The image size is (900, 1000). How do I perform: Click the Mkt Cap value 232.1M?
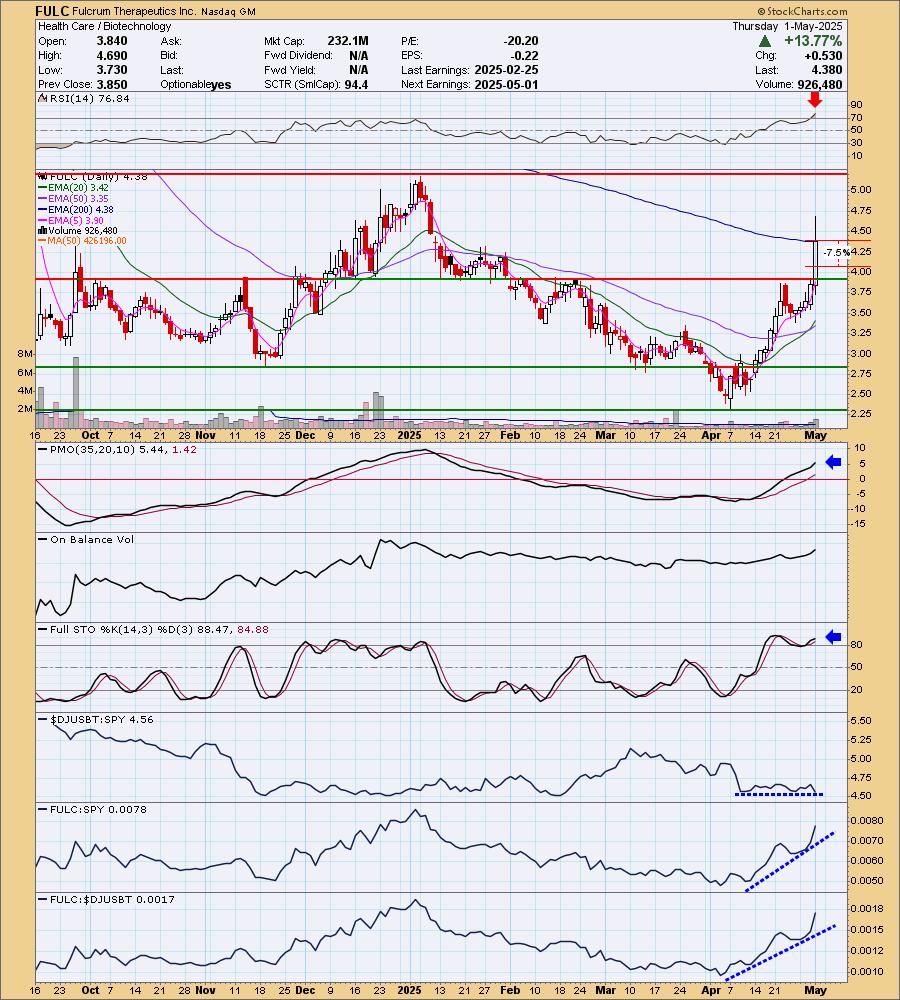point(348,41)
